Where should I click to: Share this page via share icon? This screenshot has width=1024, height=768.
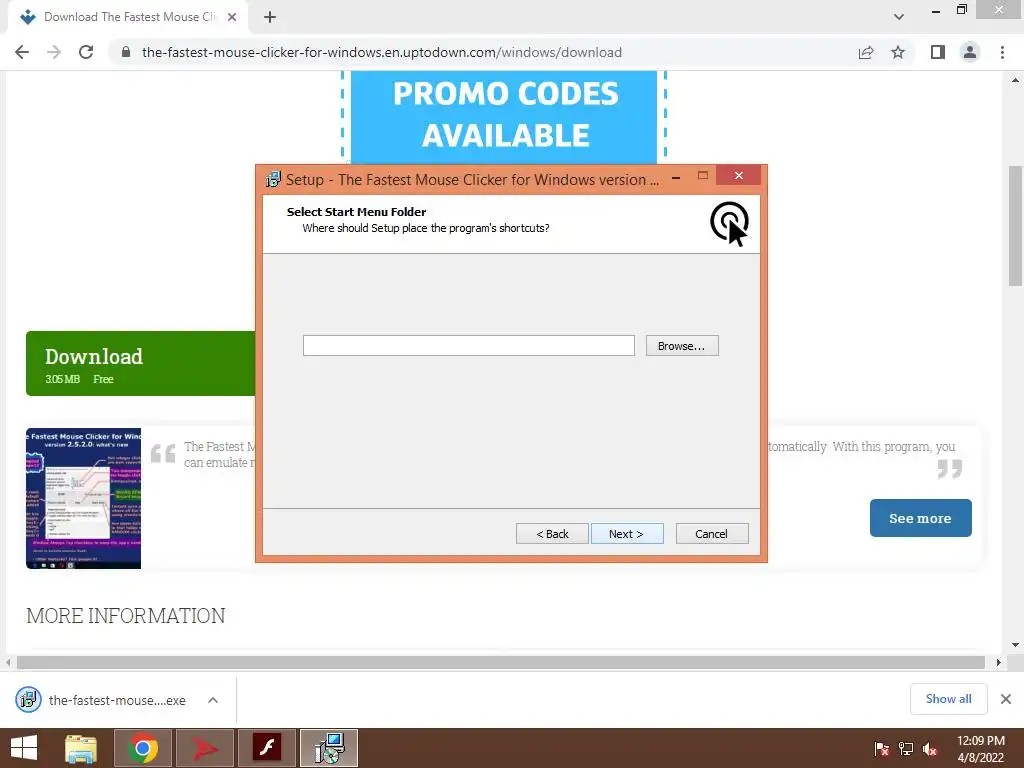[x=866, y=52]
